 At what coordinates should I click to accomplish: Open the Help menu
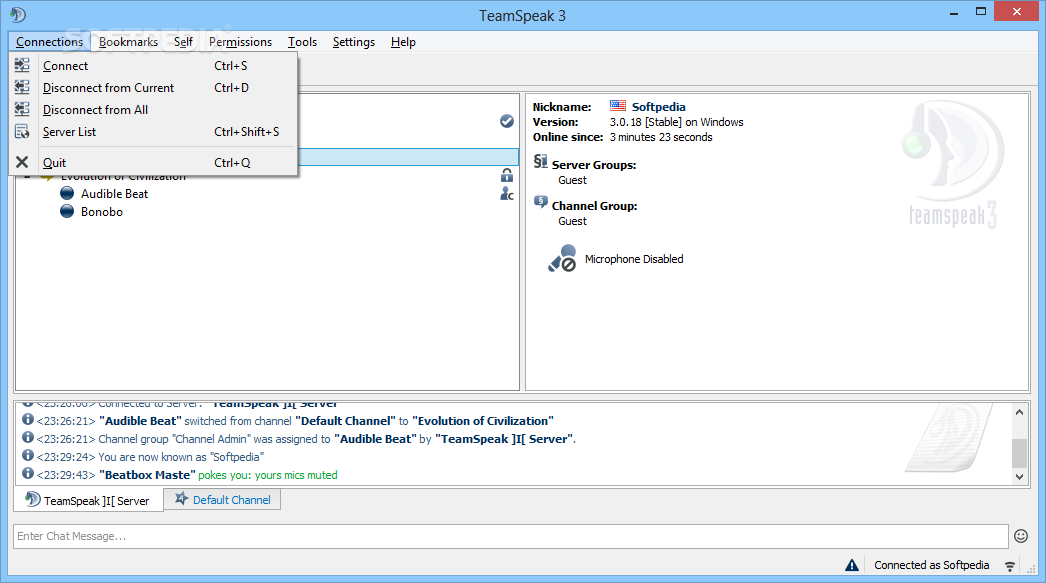[403, 42]
